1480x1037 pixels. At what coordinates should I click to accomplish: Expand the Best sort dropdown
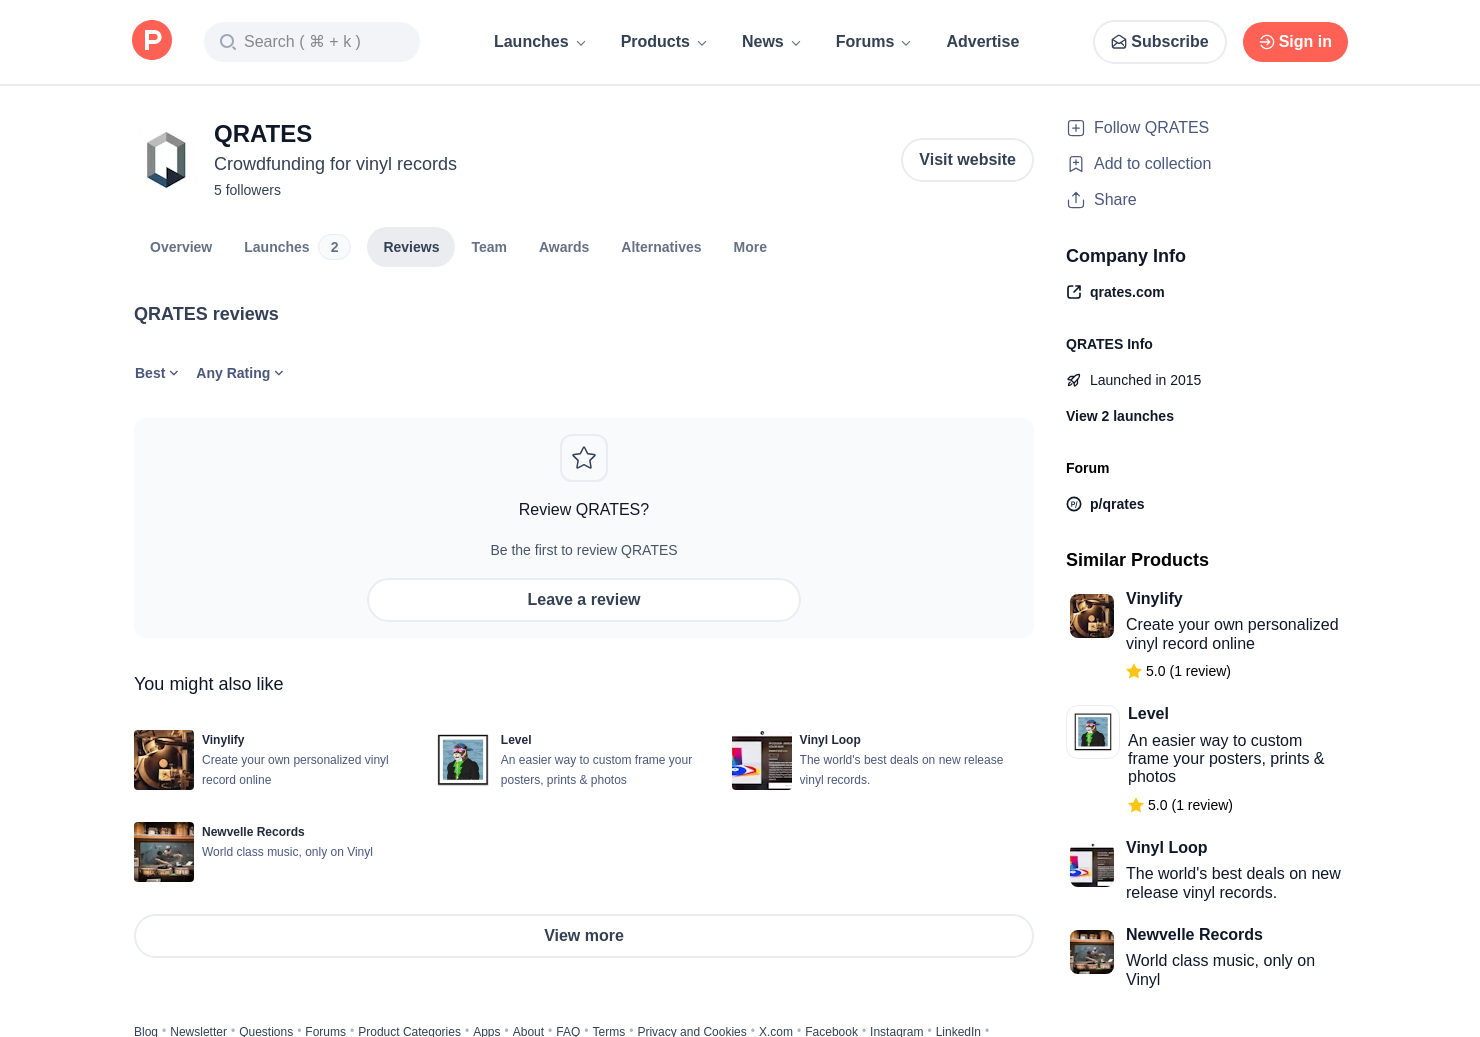coord(156,373)
